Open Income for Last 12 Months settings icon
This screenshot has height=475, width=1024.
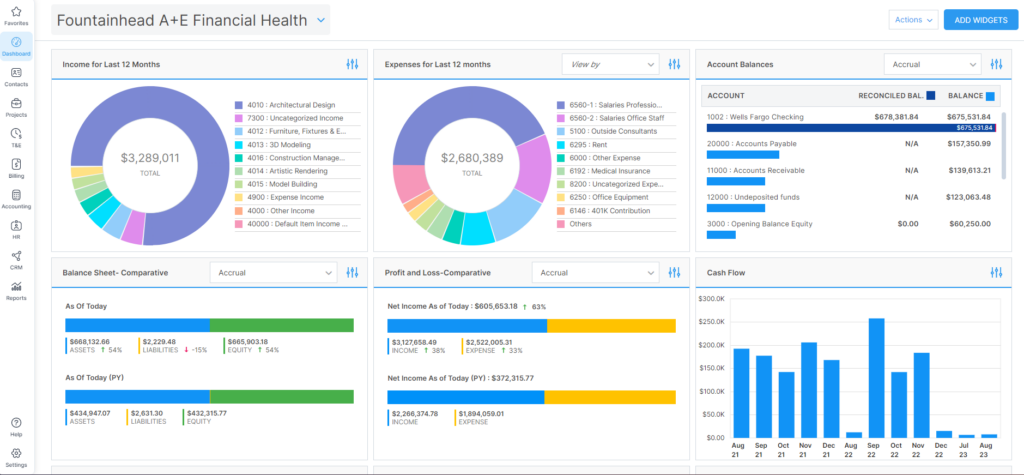pos(352,64)
